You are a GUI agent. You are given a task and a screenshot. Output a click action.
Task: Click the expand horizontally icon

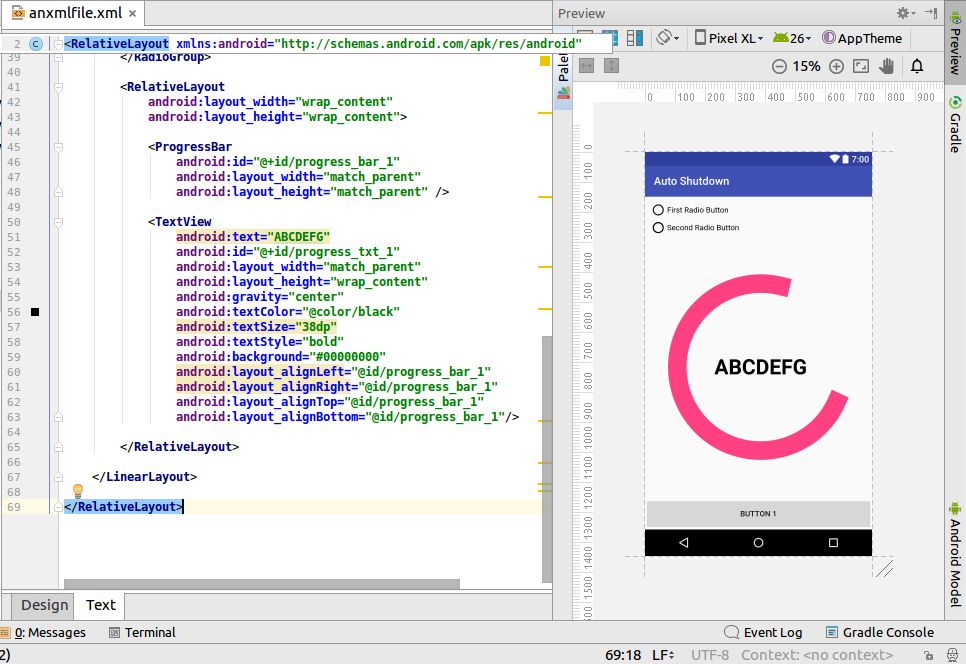(586, 66)
